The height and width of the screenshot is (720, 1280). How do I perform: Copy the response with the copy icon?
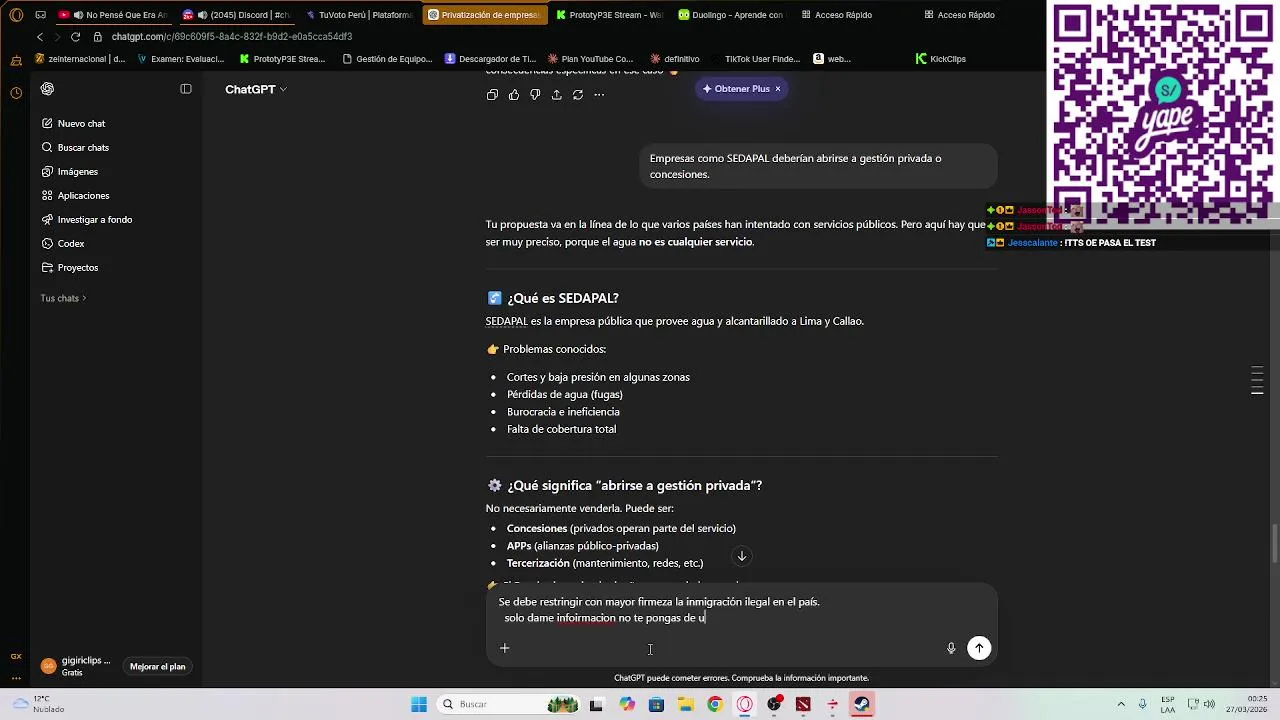coord(492,95)
